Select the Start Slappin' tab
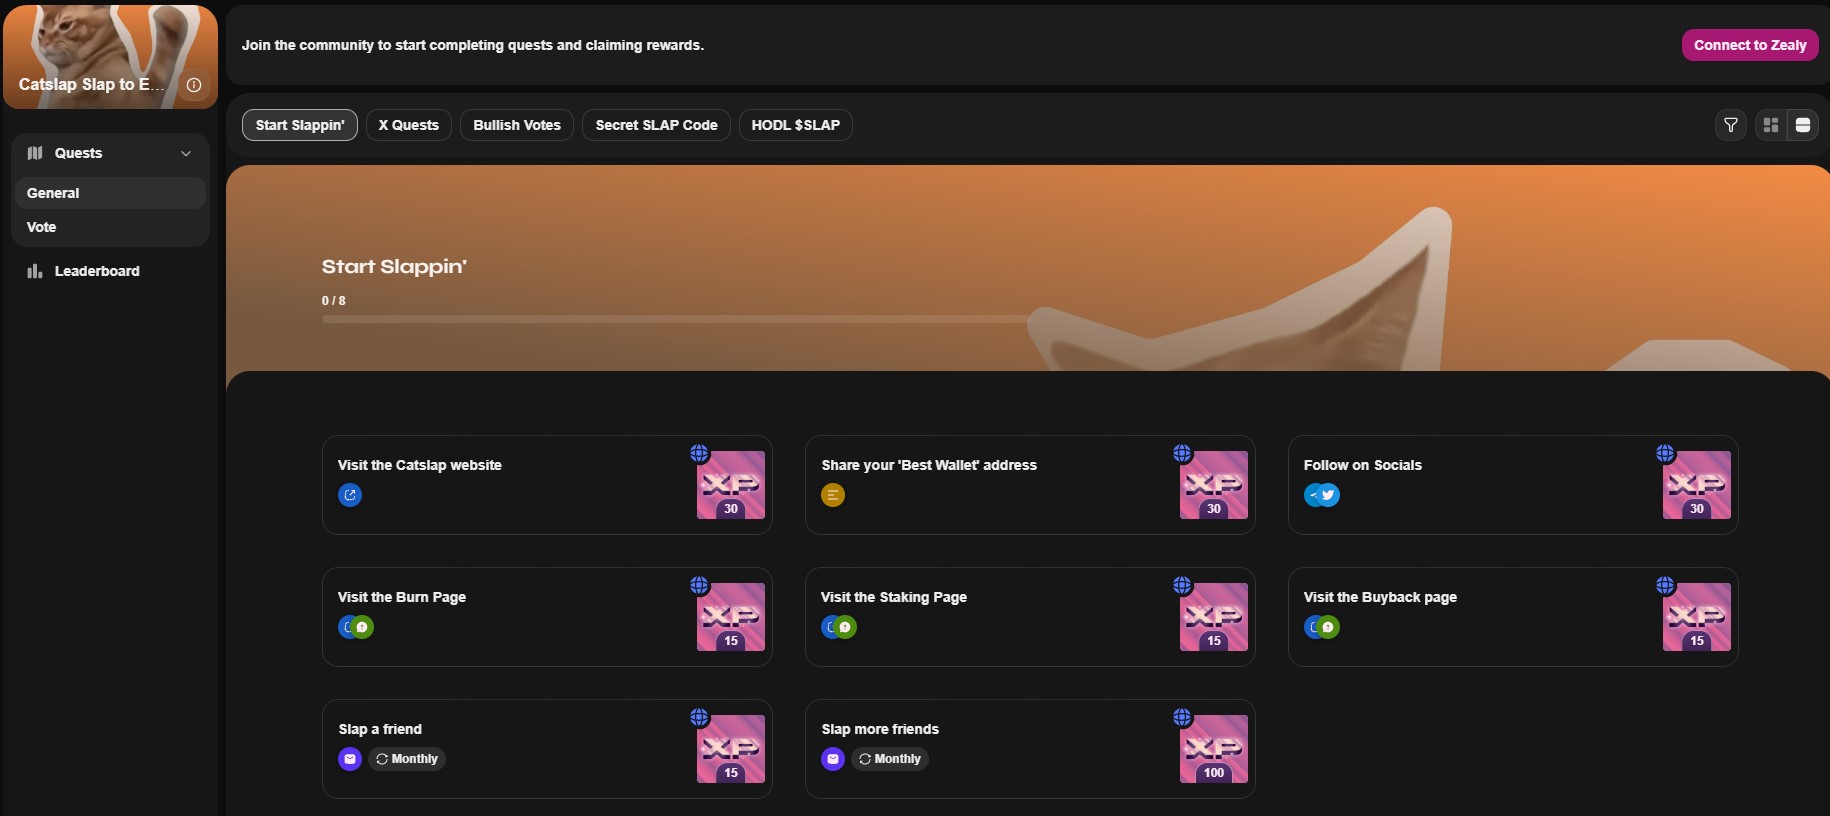Image resolution: width=1830 pixels, height=816 pixels. pyautogui.click(x=300, y=125)
